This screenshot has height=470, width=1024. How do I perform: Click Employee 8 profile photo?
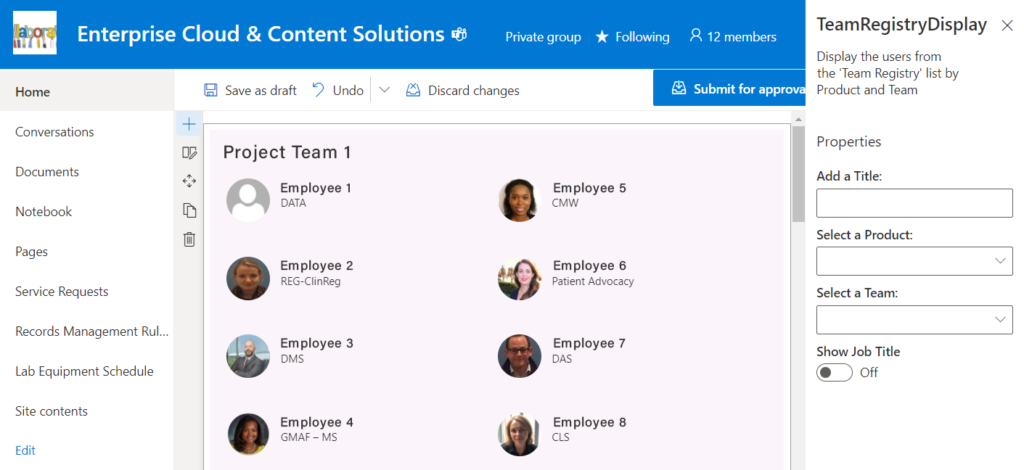point(520,434)
